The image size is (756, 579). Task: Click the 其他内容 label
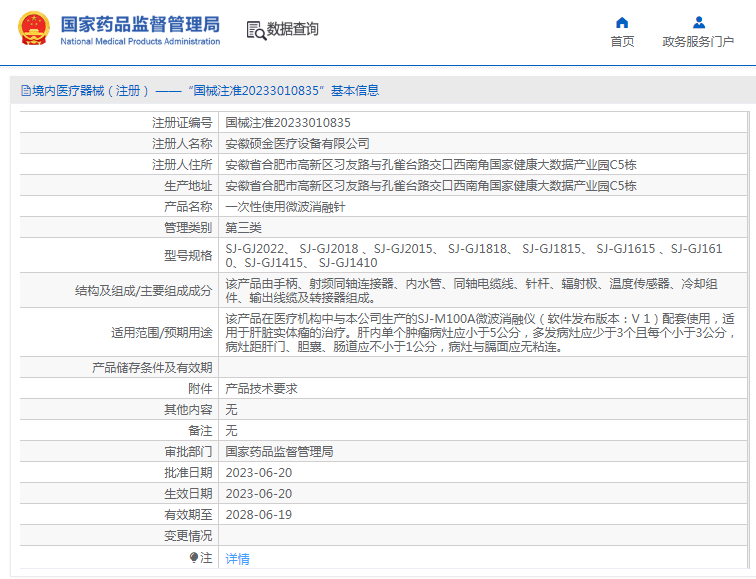(188, 410)
